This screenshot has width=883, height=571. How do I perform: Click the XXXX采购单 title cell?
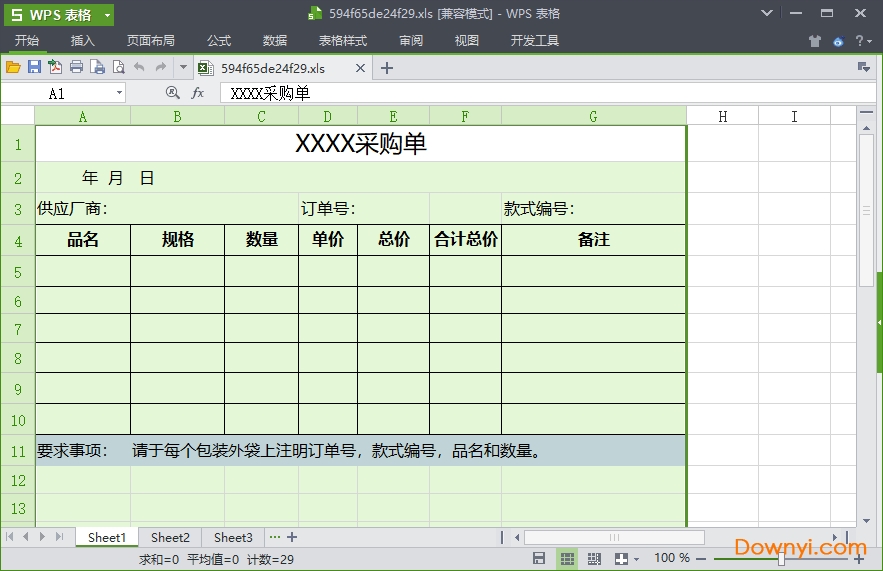pyautogui.click(x=360, y=144)
